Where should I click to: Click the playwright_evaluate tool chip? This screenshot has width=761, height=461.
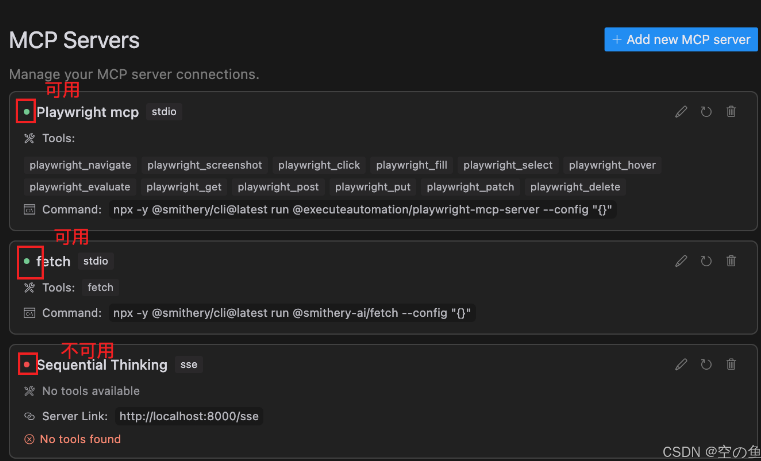[x=80, y=187]
